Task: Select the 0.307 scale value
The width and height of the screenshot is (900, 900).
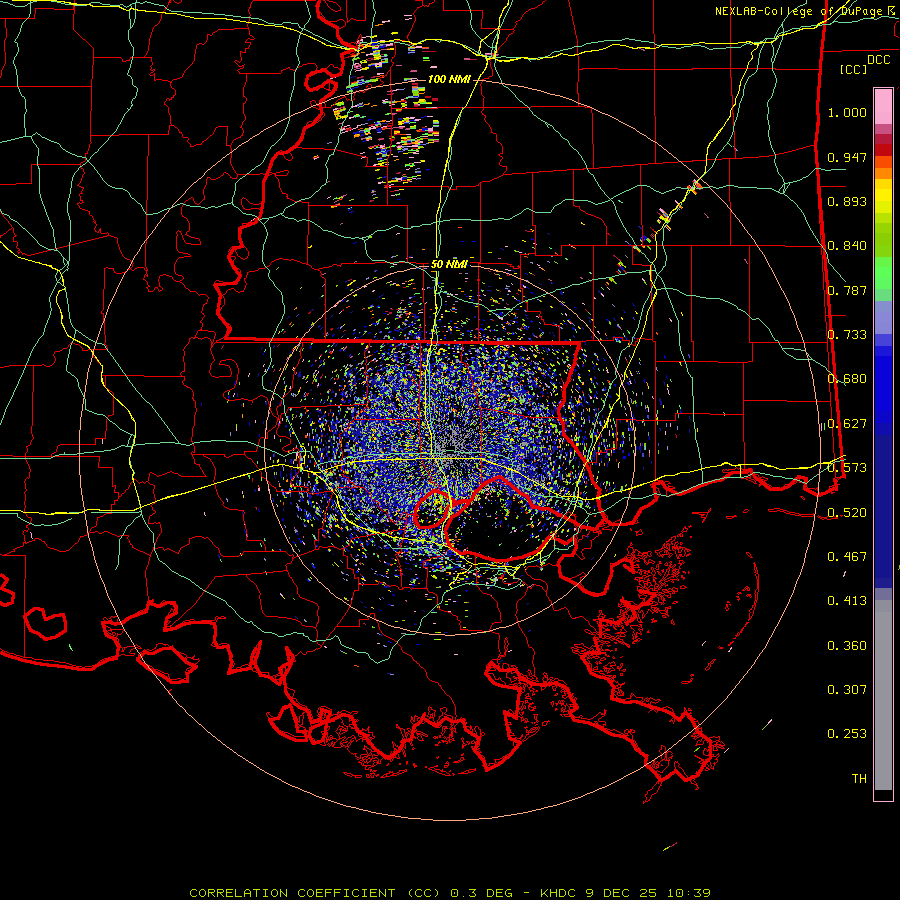Action: pyautogui.click(x=847, y=690)
